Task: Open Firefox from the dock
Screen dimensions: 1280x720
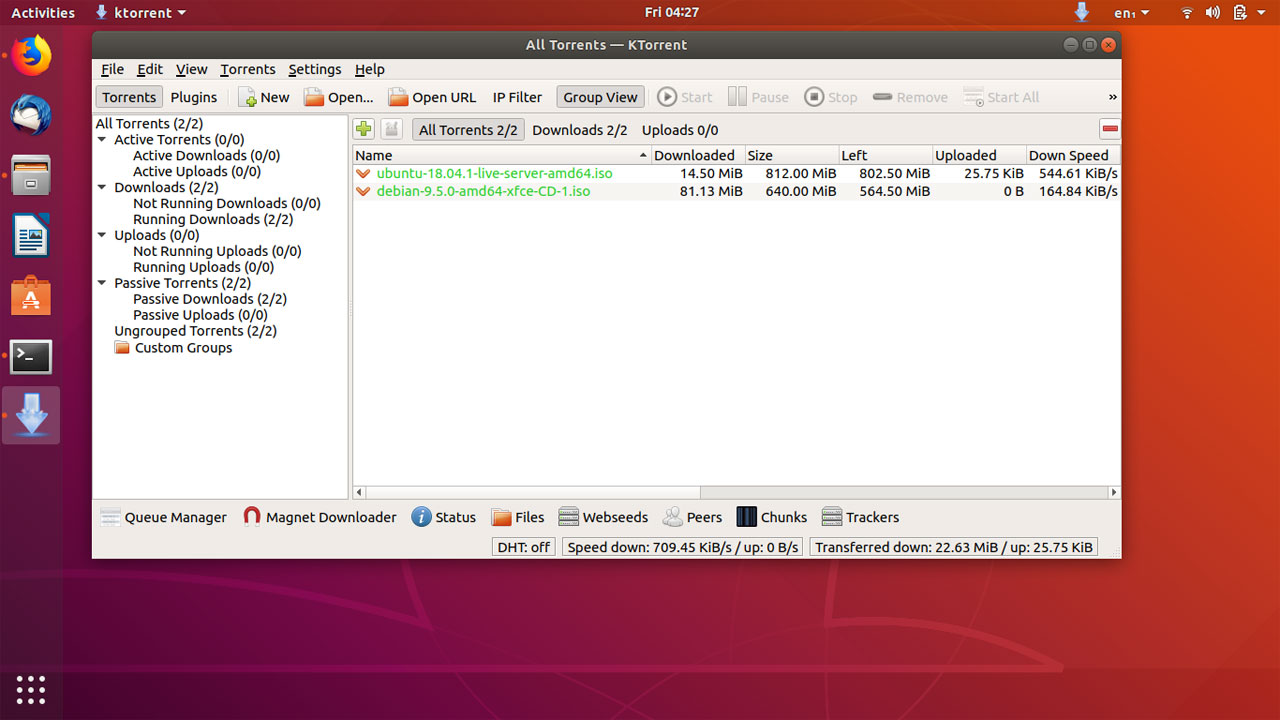Action: click(31, 56)
